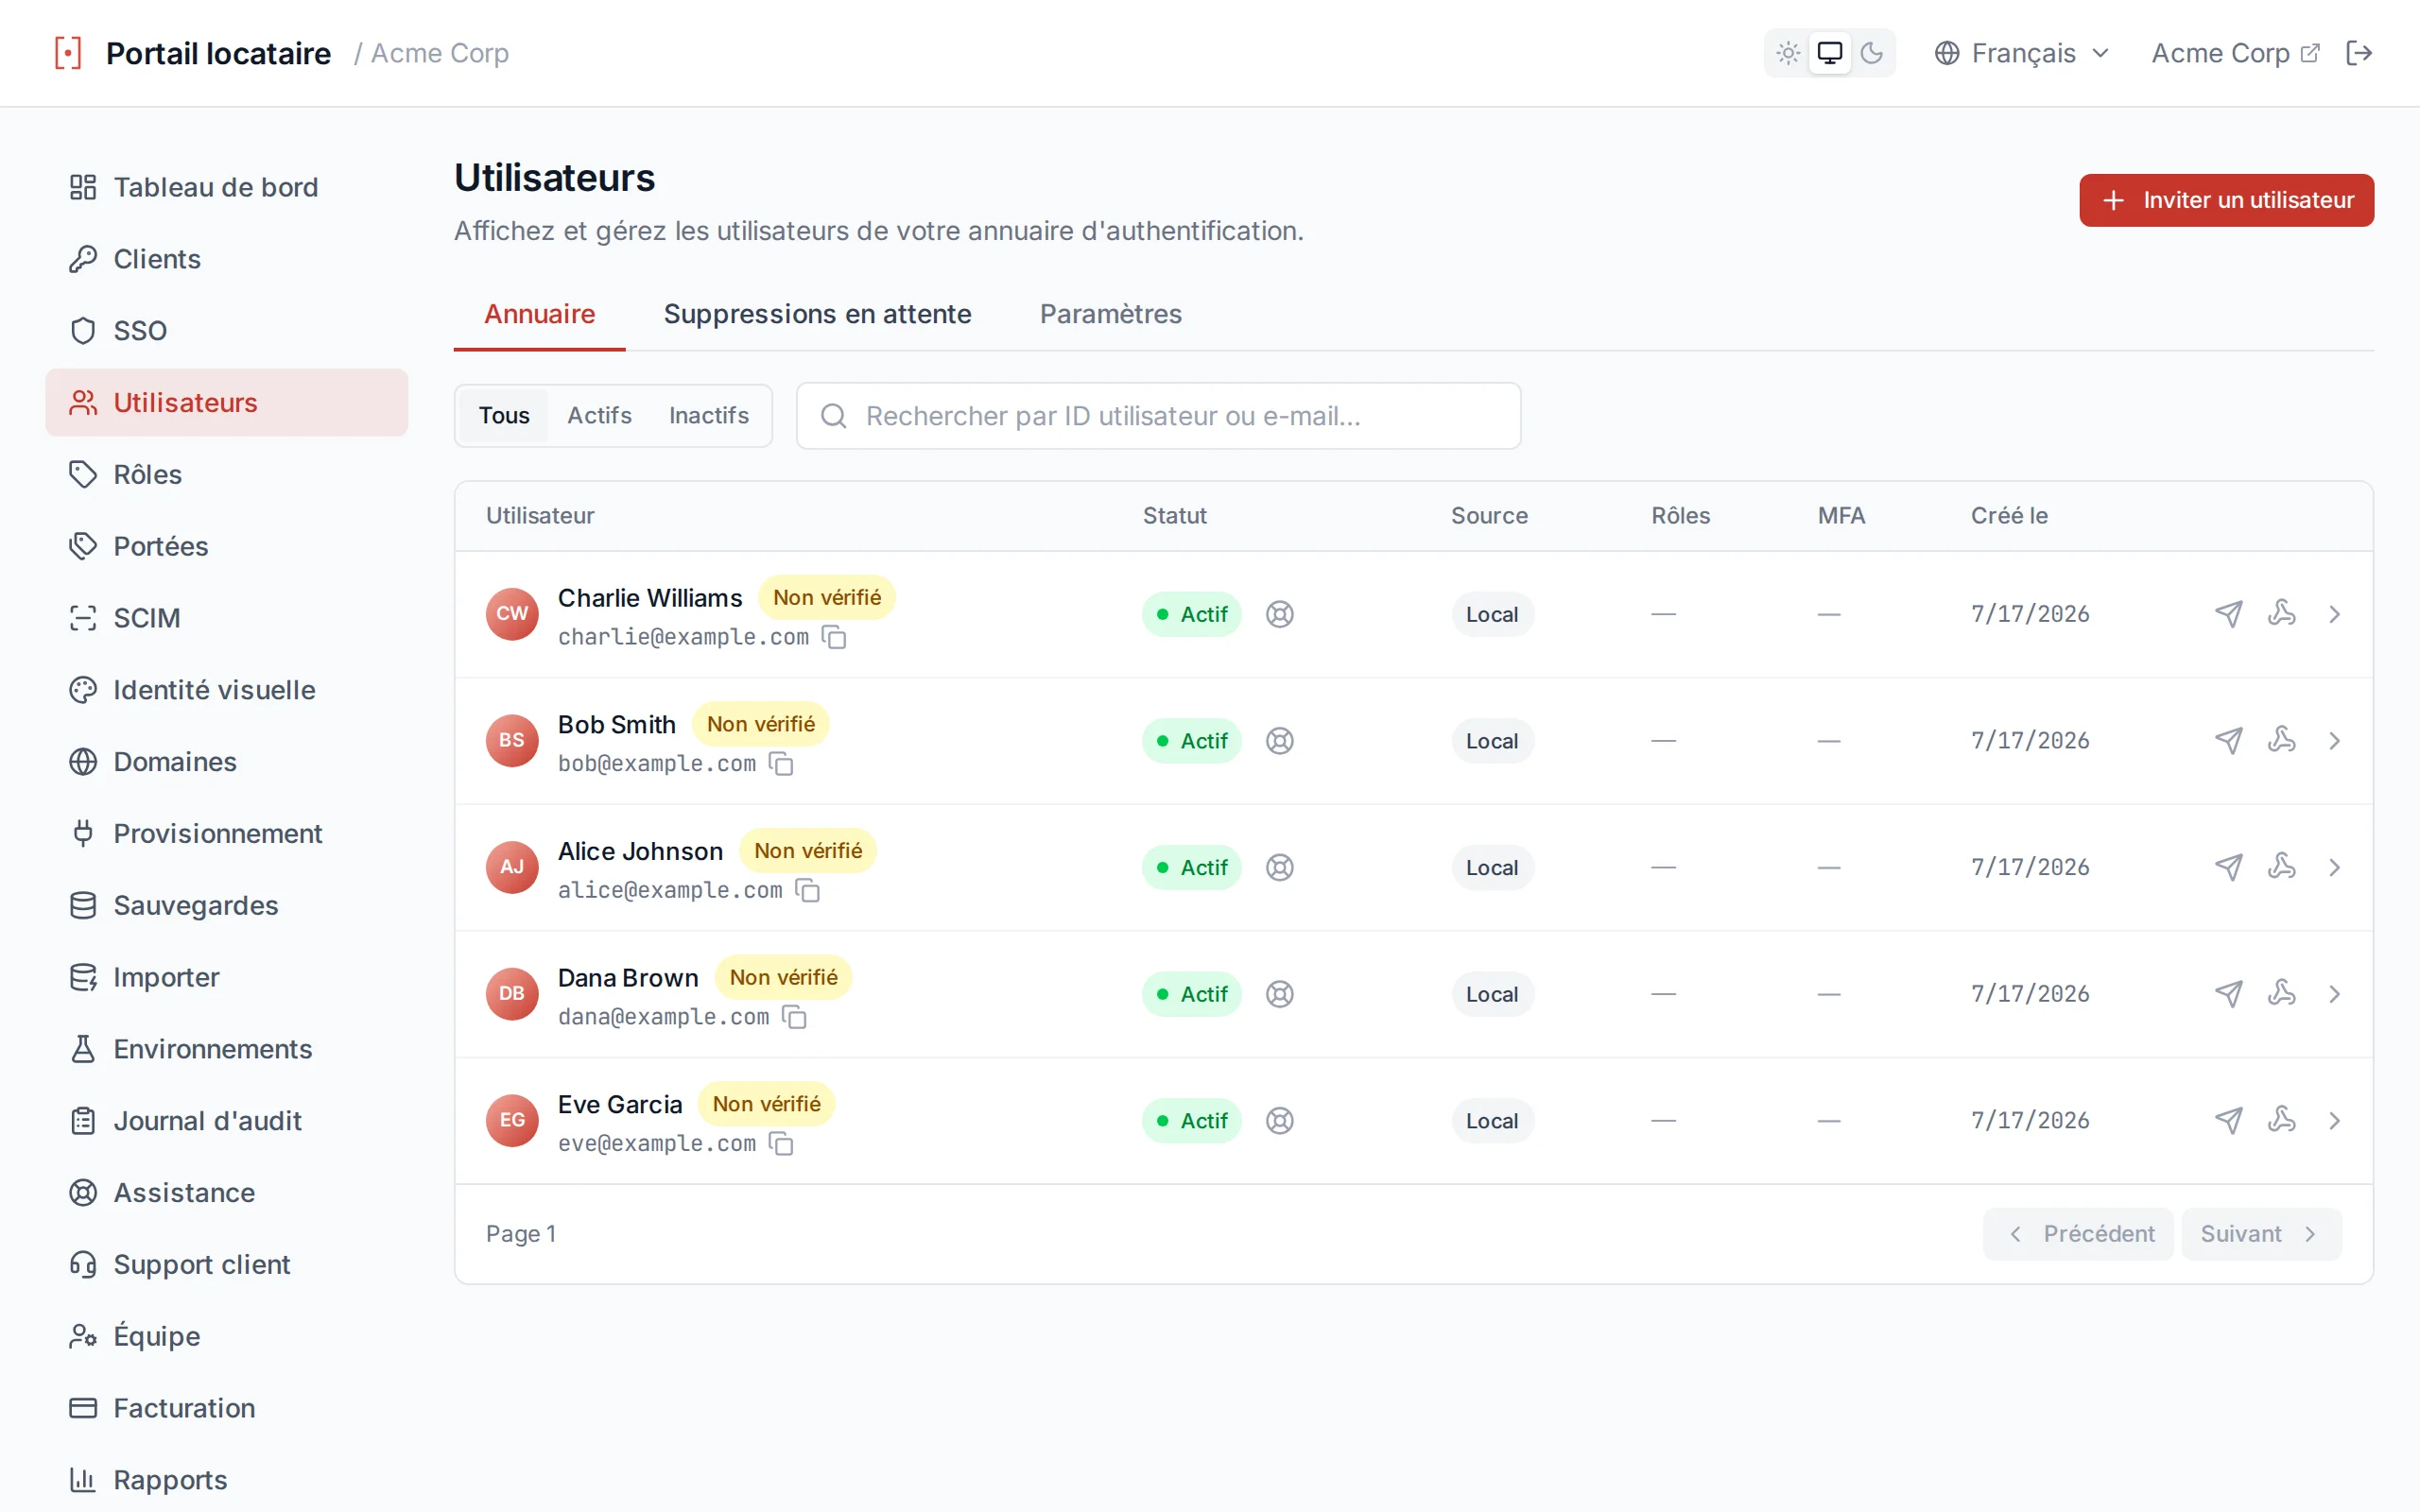Open Rôles in the sidebar
2420x1512 pixels.
coord(227,474)
